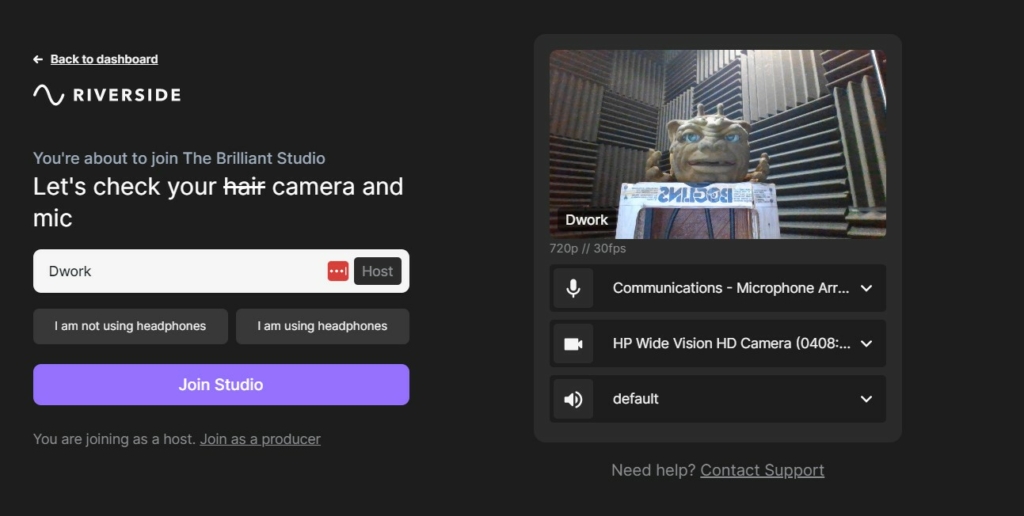The image size is (1024, 516).
Task: Expand the chevron beside the camera selection
Action: pyautogui.click(x=866, y=344)
